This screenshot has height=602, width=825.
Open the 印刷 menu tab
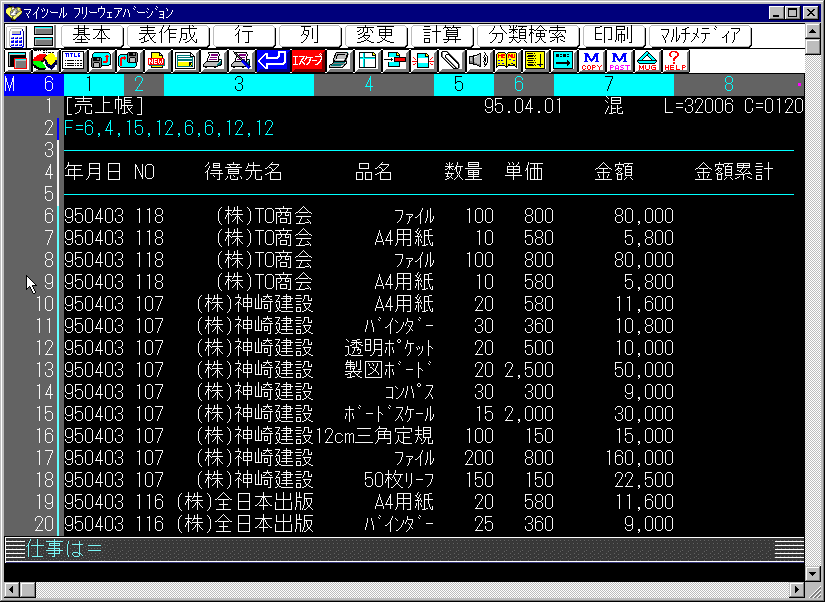pyautogui.click(x=613, y=36)
